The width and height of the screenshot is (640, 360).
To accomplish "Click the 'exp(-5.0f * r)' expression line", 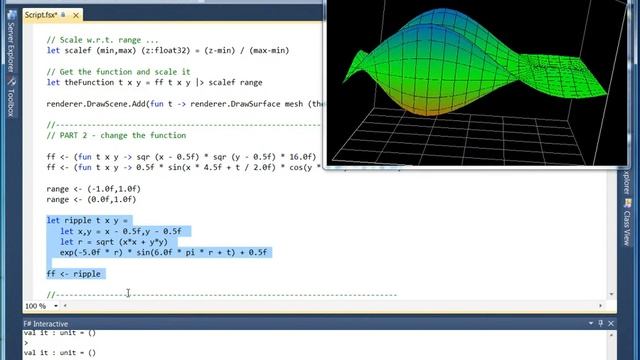I will point(164,253).
